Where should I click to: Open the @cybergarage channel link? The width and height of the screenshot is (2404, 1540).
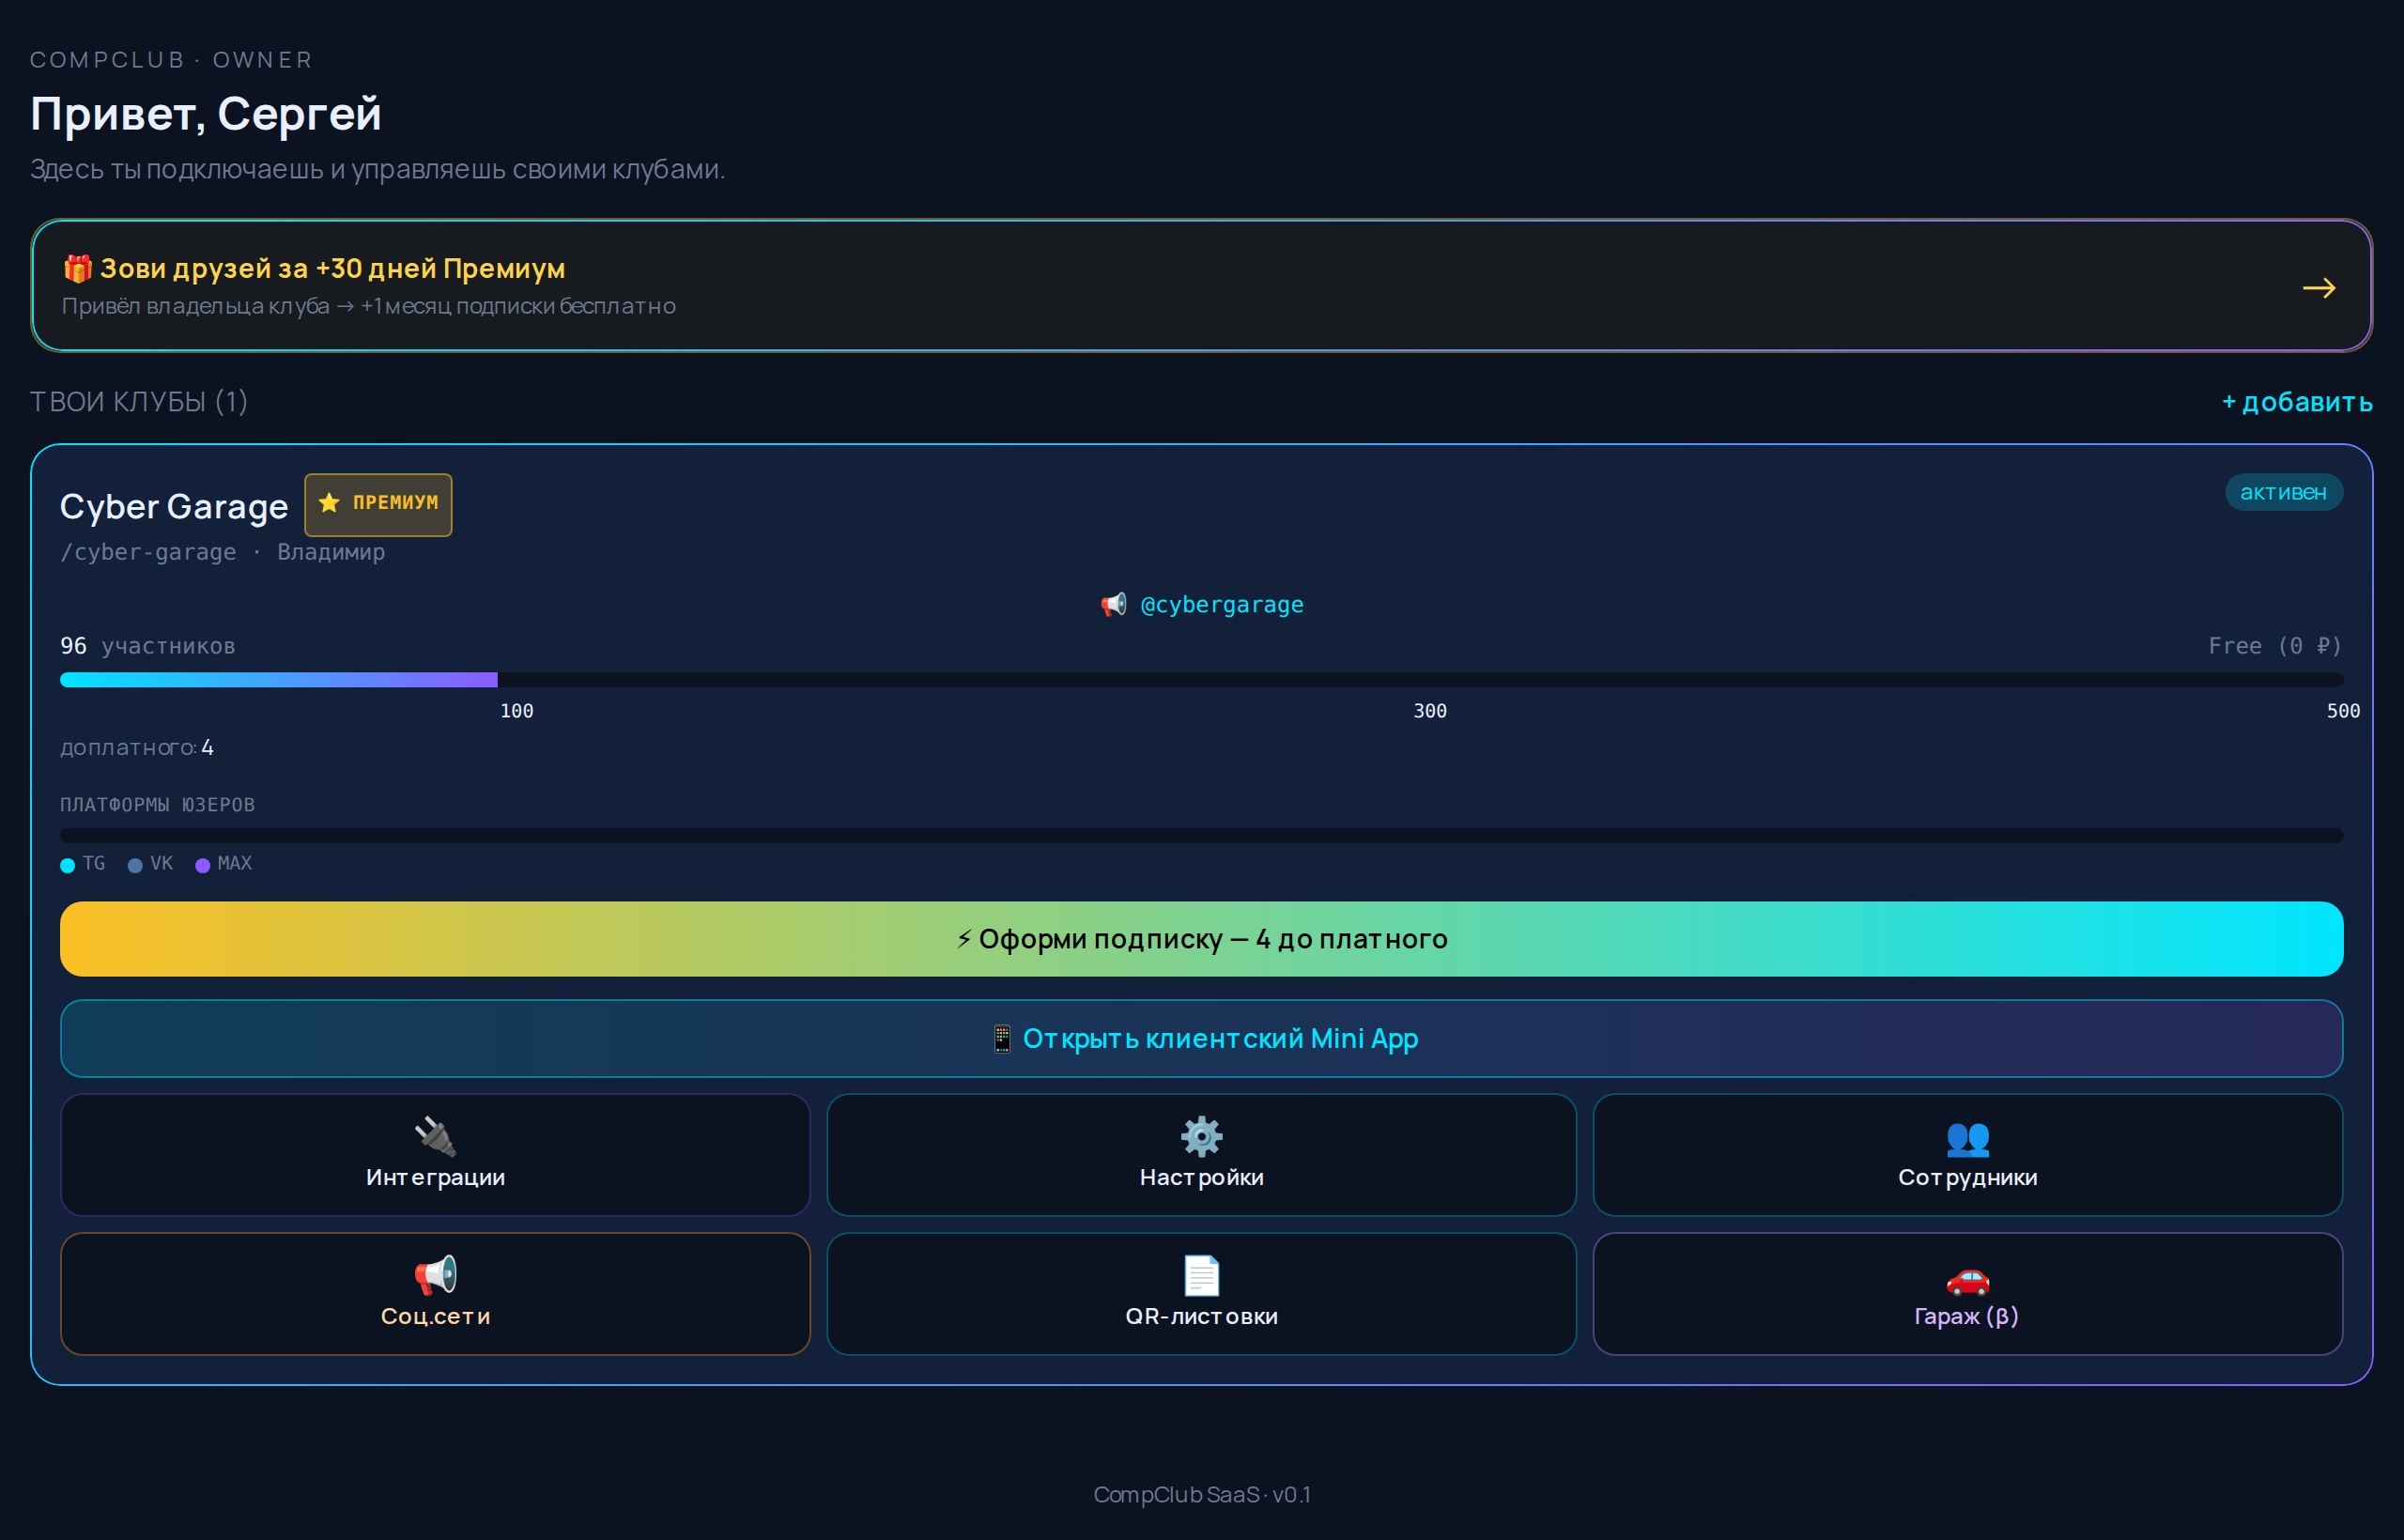(1222, 605)
